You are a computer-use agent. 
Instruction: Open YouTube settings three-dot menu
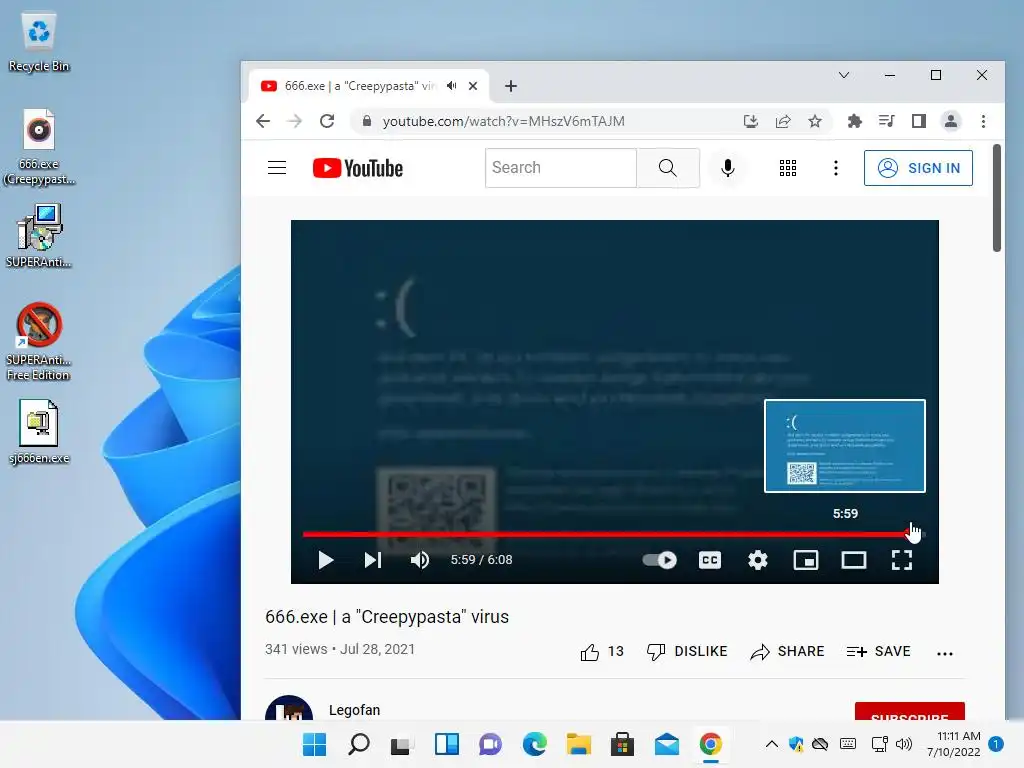836,168
